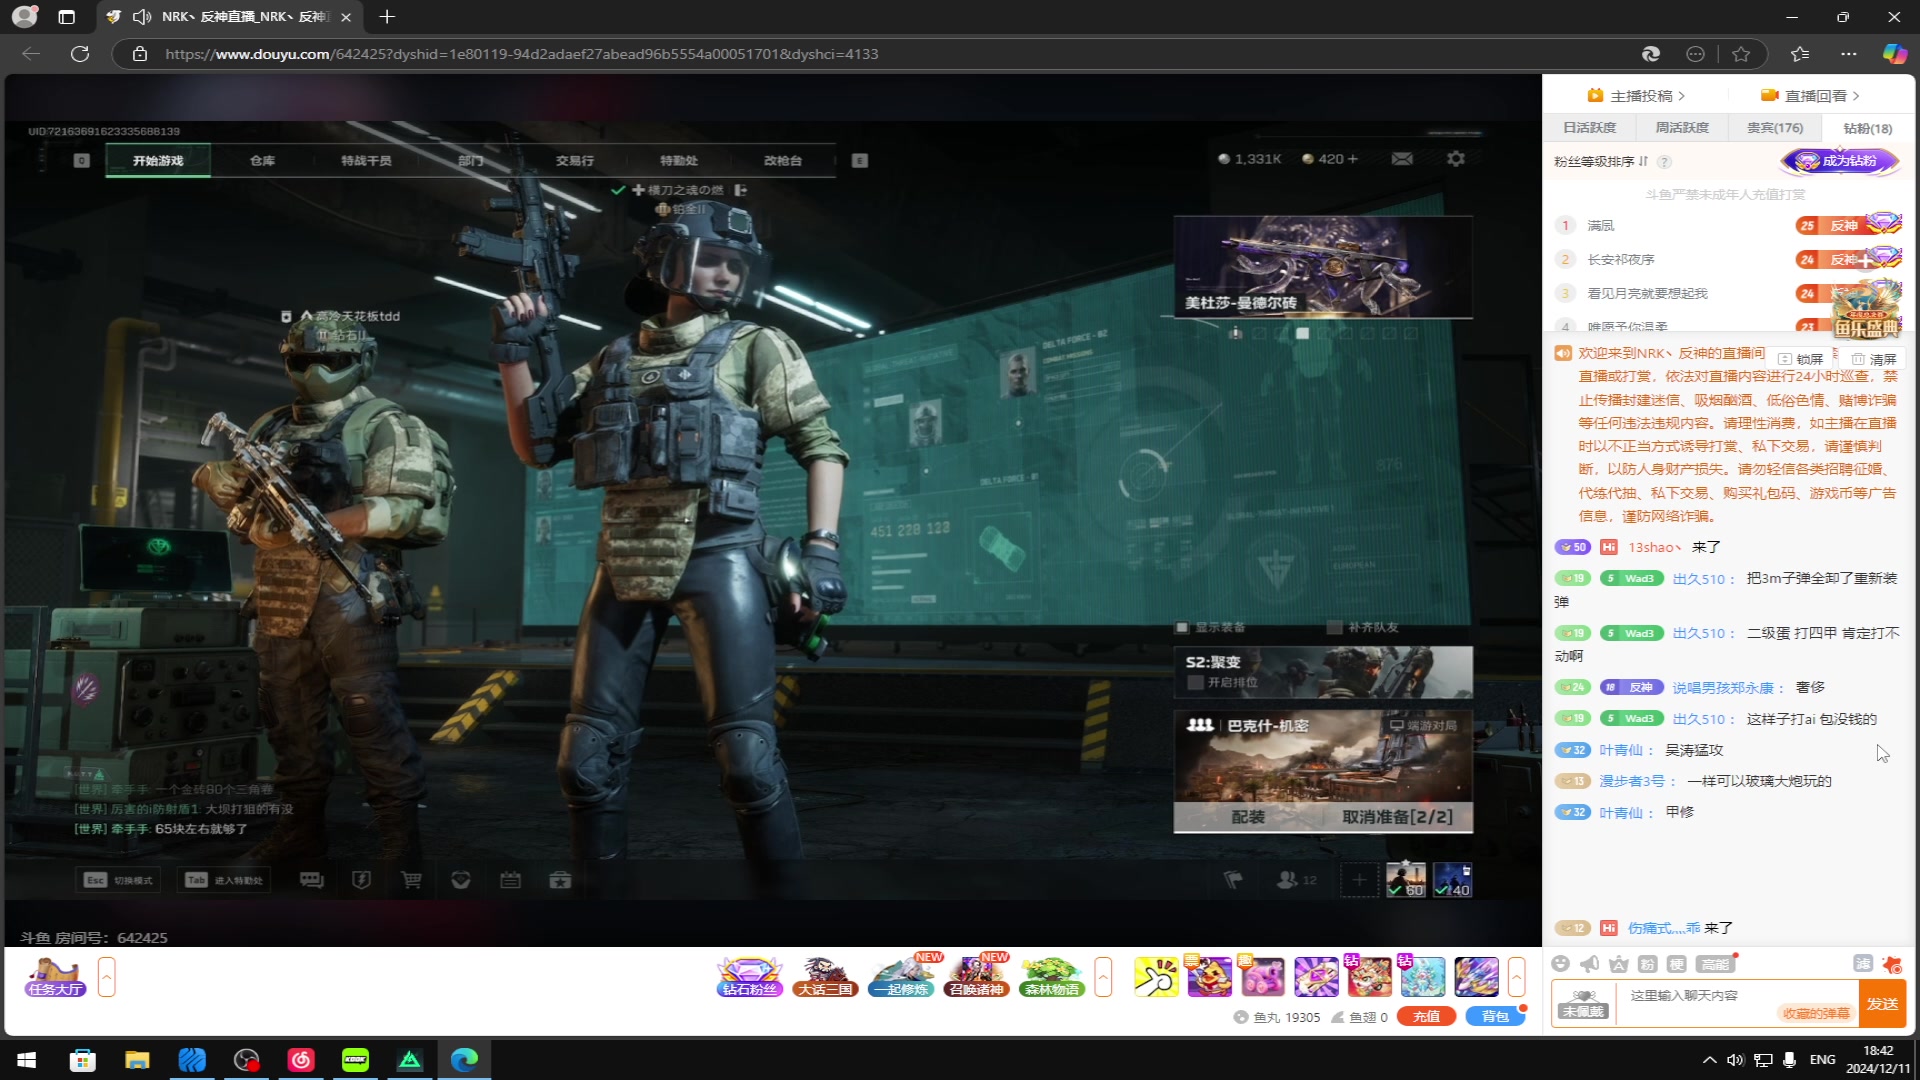Click the 清屏 clear chat button
Image resolution: width=1920 pixels, height=1080 pixels.
pos(1874,359)
